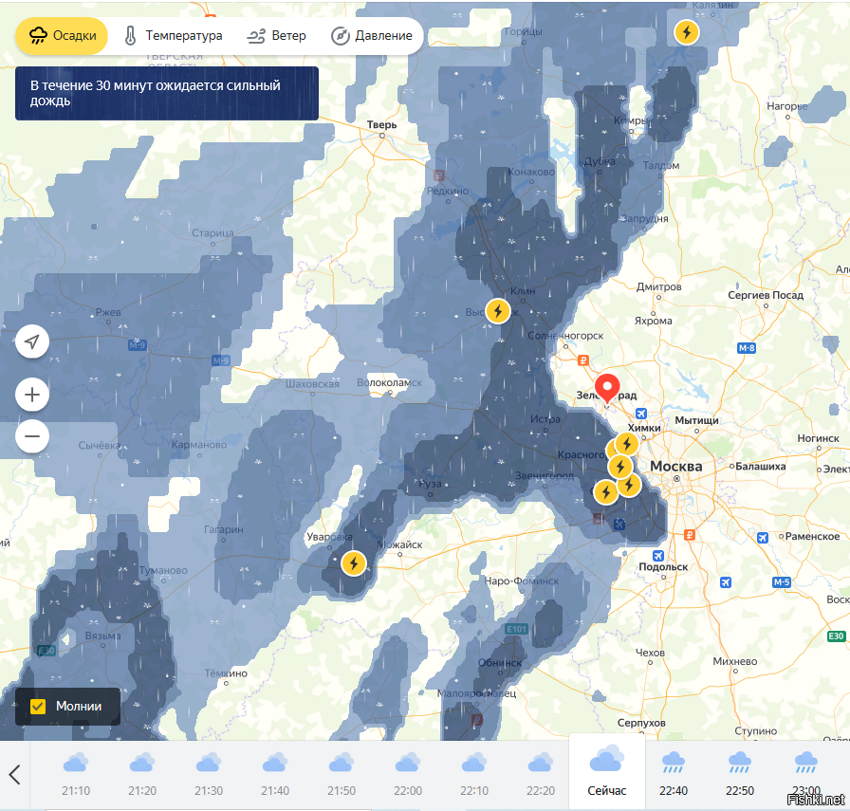850x811 pixels.
Task: Click the lightning marker near Кимры
Action: click(x=686, y=32)
